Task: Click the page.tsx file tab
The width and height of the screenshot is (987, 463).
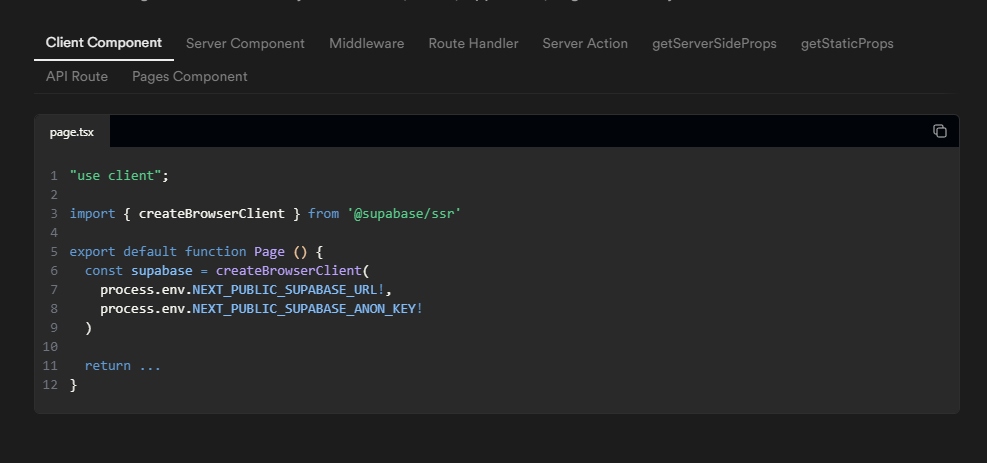Action: point(72,132)
